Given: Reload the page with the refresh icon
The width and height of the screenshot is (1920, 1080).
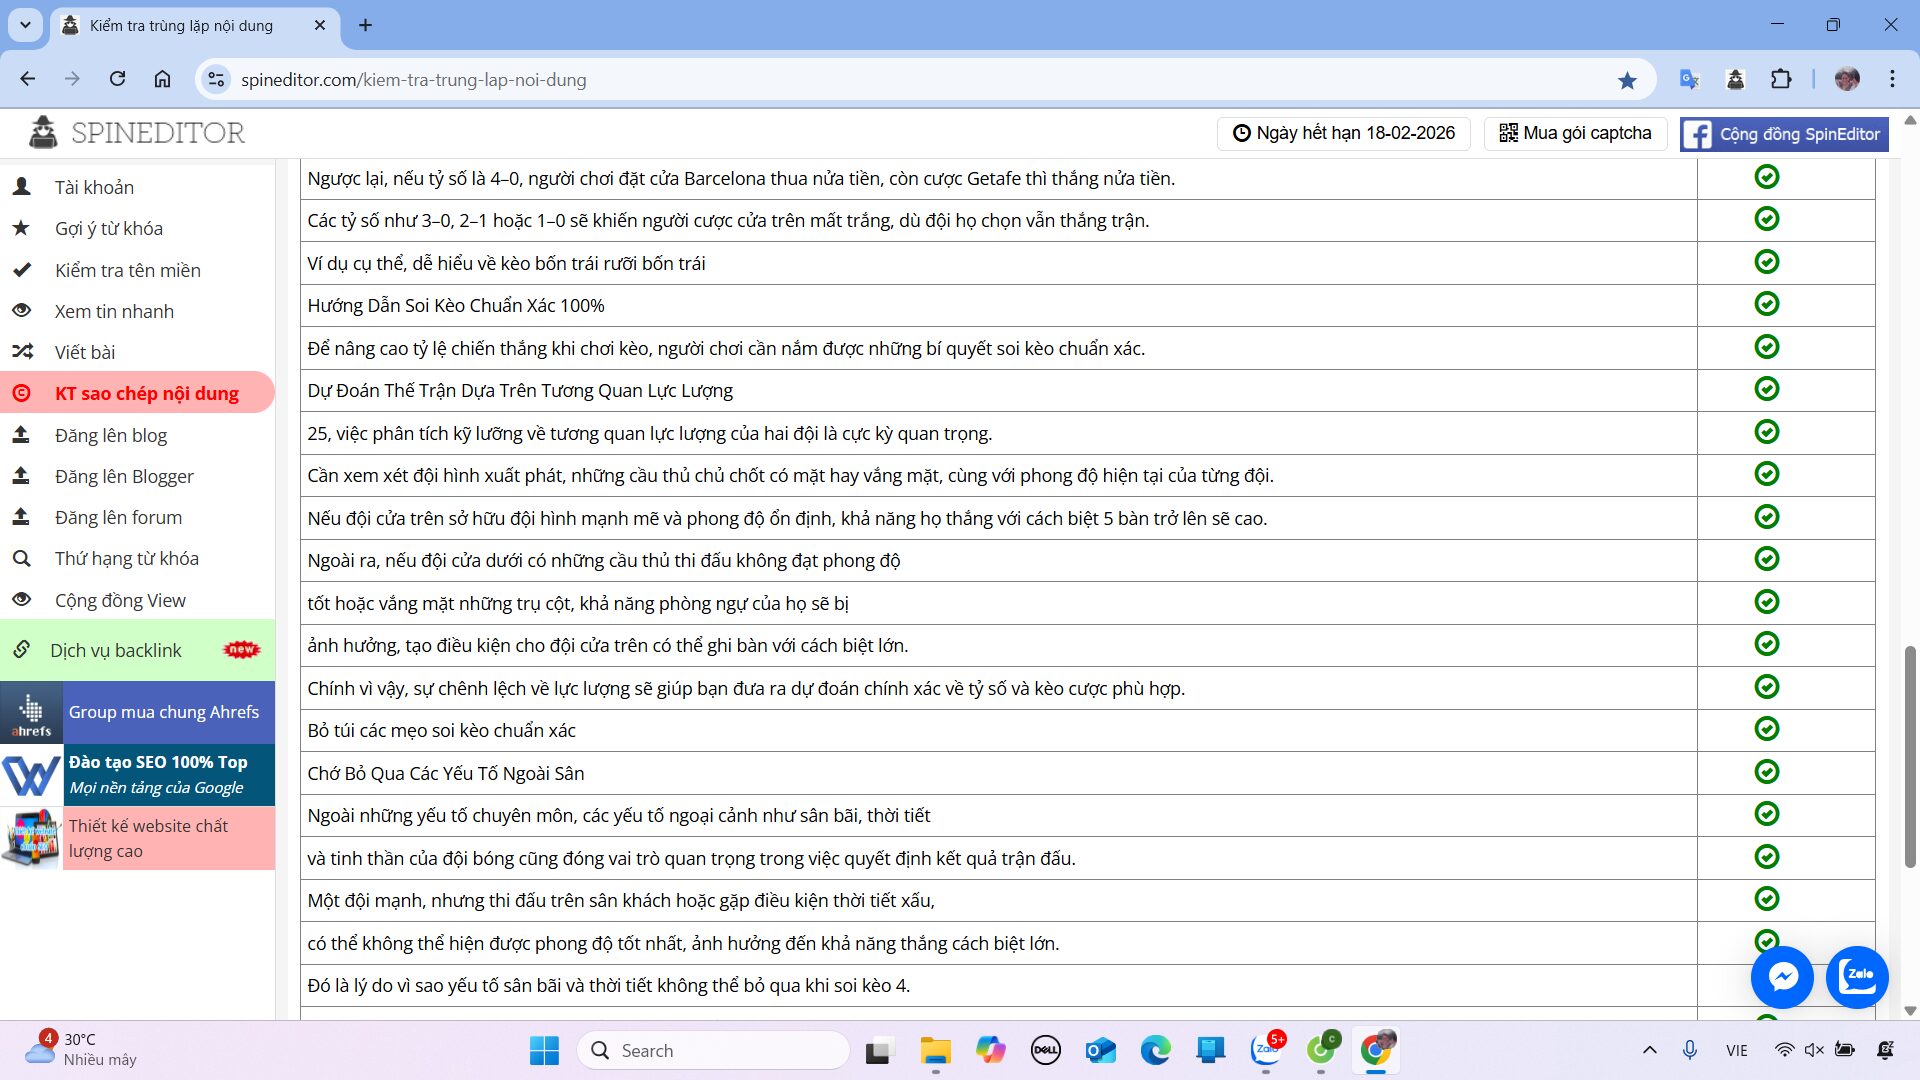Looking at the screenshot, I should [x=117, y=79].
